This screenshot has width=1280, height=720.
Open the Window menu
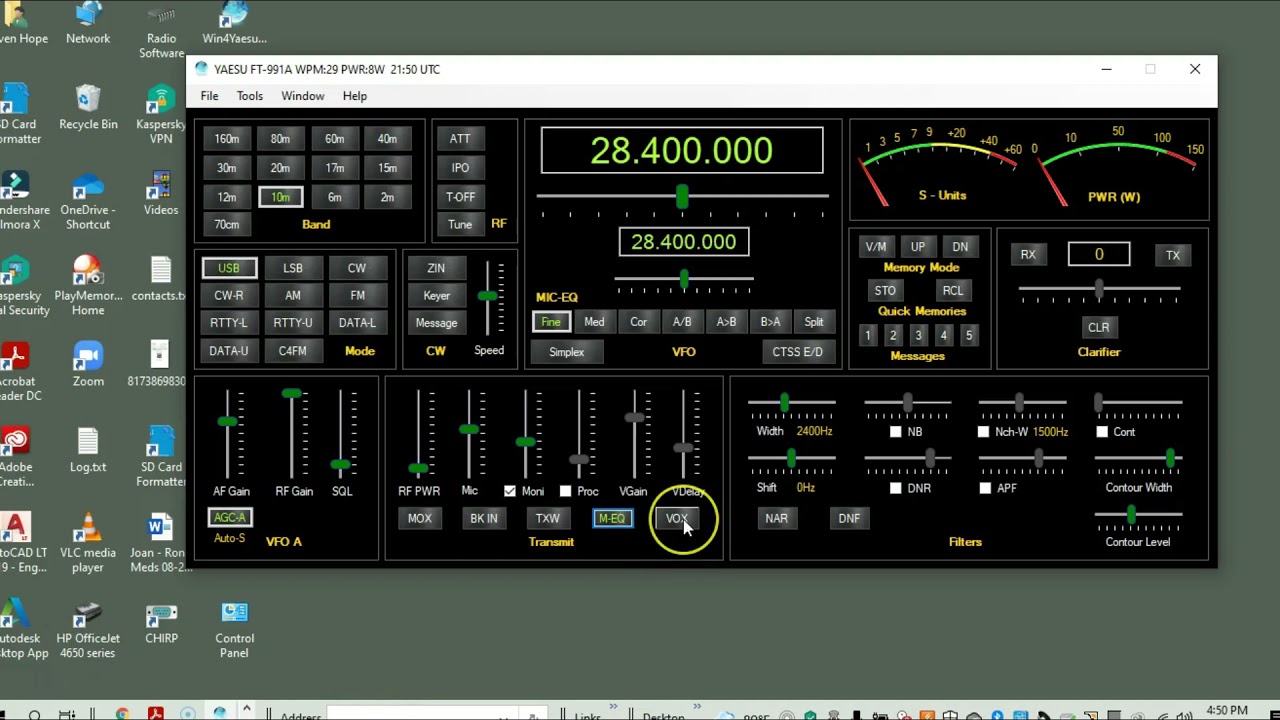(x=302, y=96)
